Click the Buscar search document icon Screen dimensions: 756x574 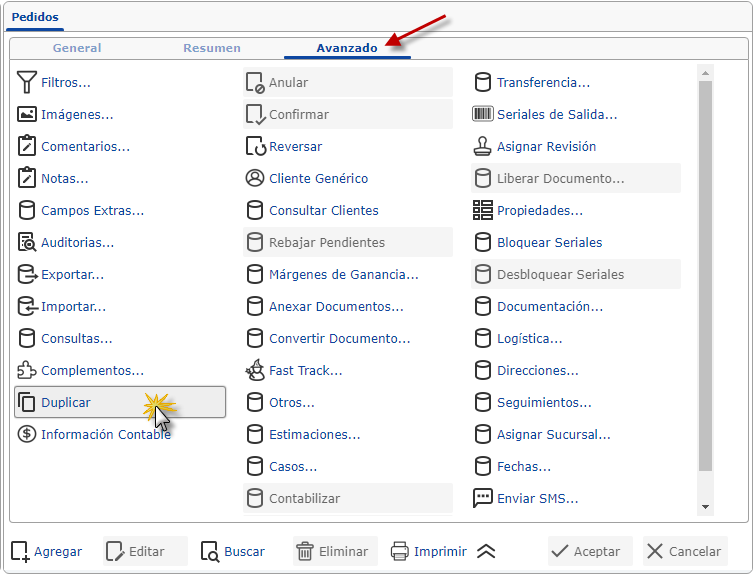point(210,551)
